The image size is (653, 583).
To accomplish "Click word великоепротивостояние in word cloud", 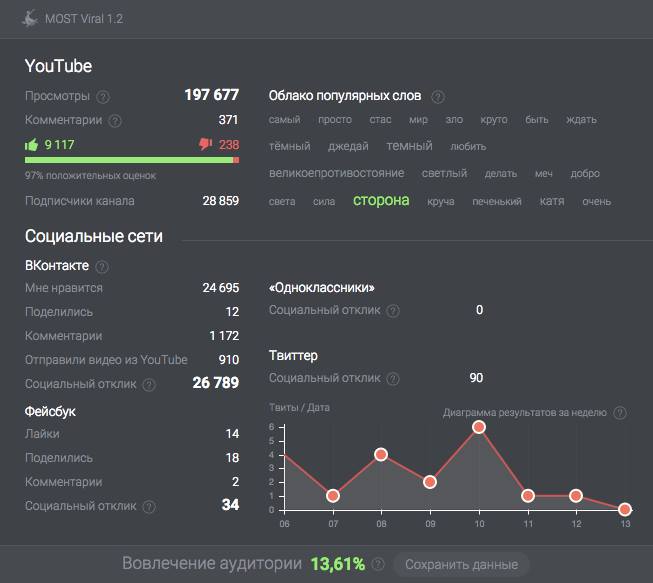I will (x=336, y=173).
